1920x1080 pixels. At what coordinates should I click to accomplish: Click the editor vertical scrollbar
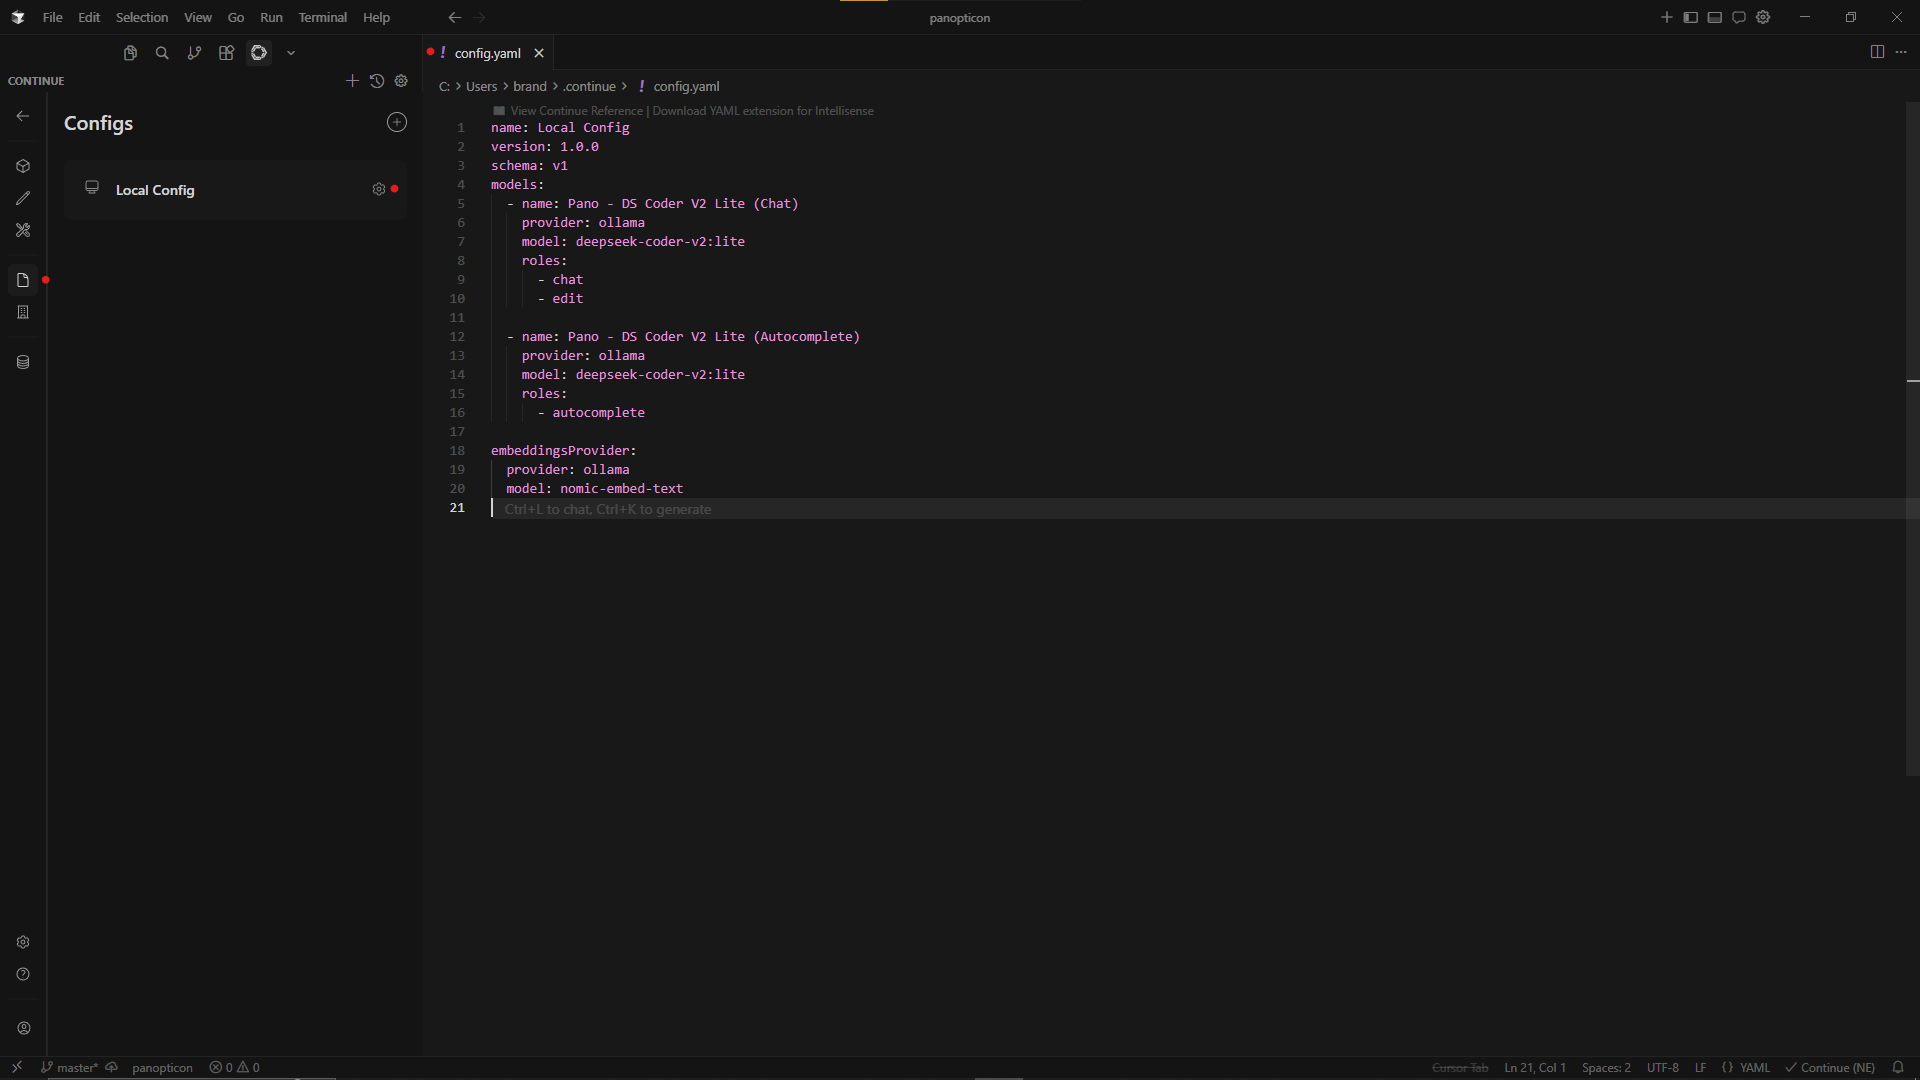click(1912, 438)
